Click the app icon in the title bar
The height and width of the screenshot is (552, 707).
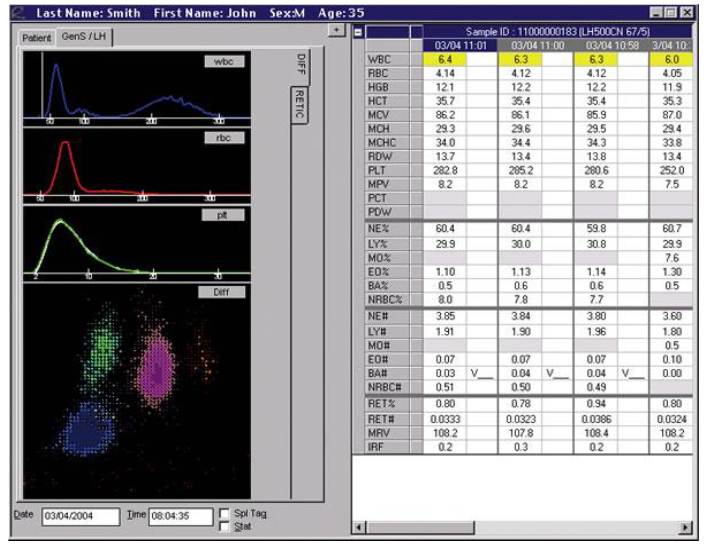coord(12,11)
